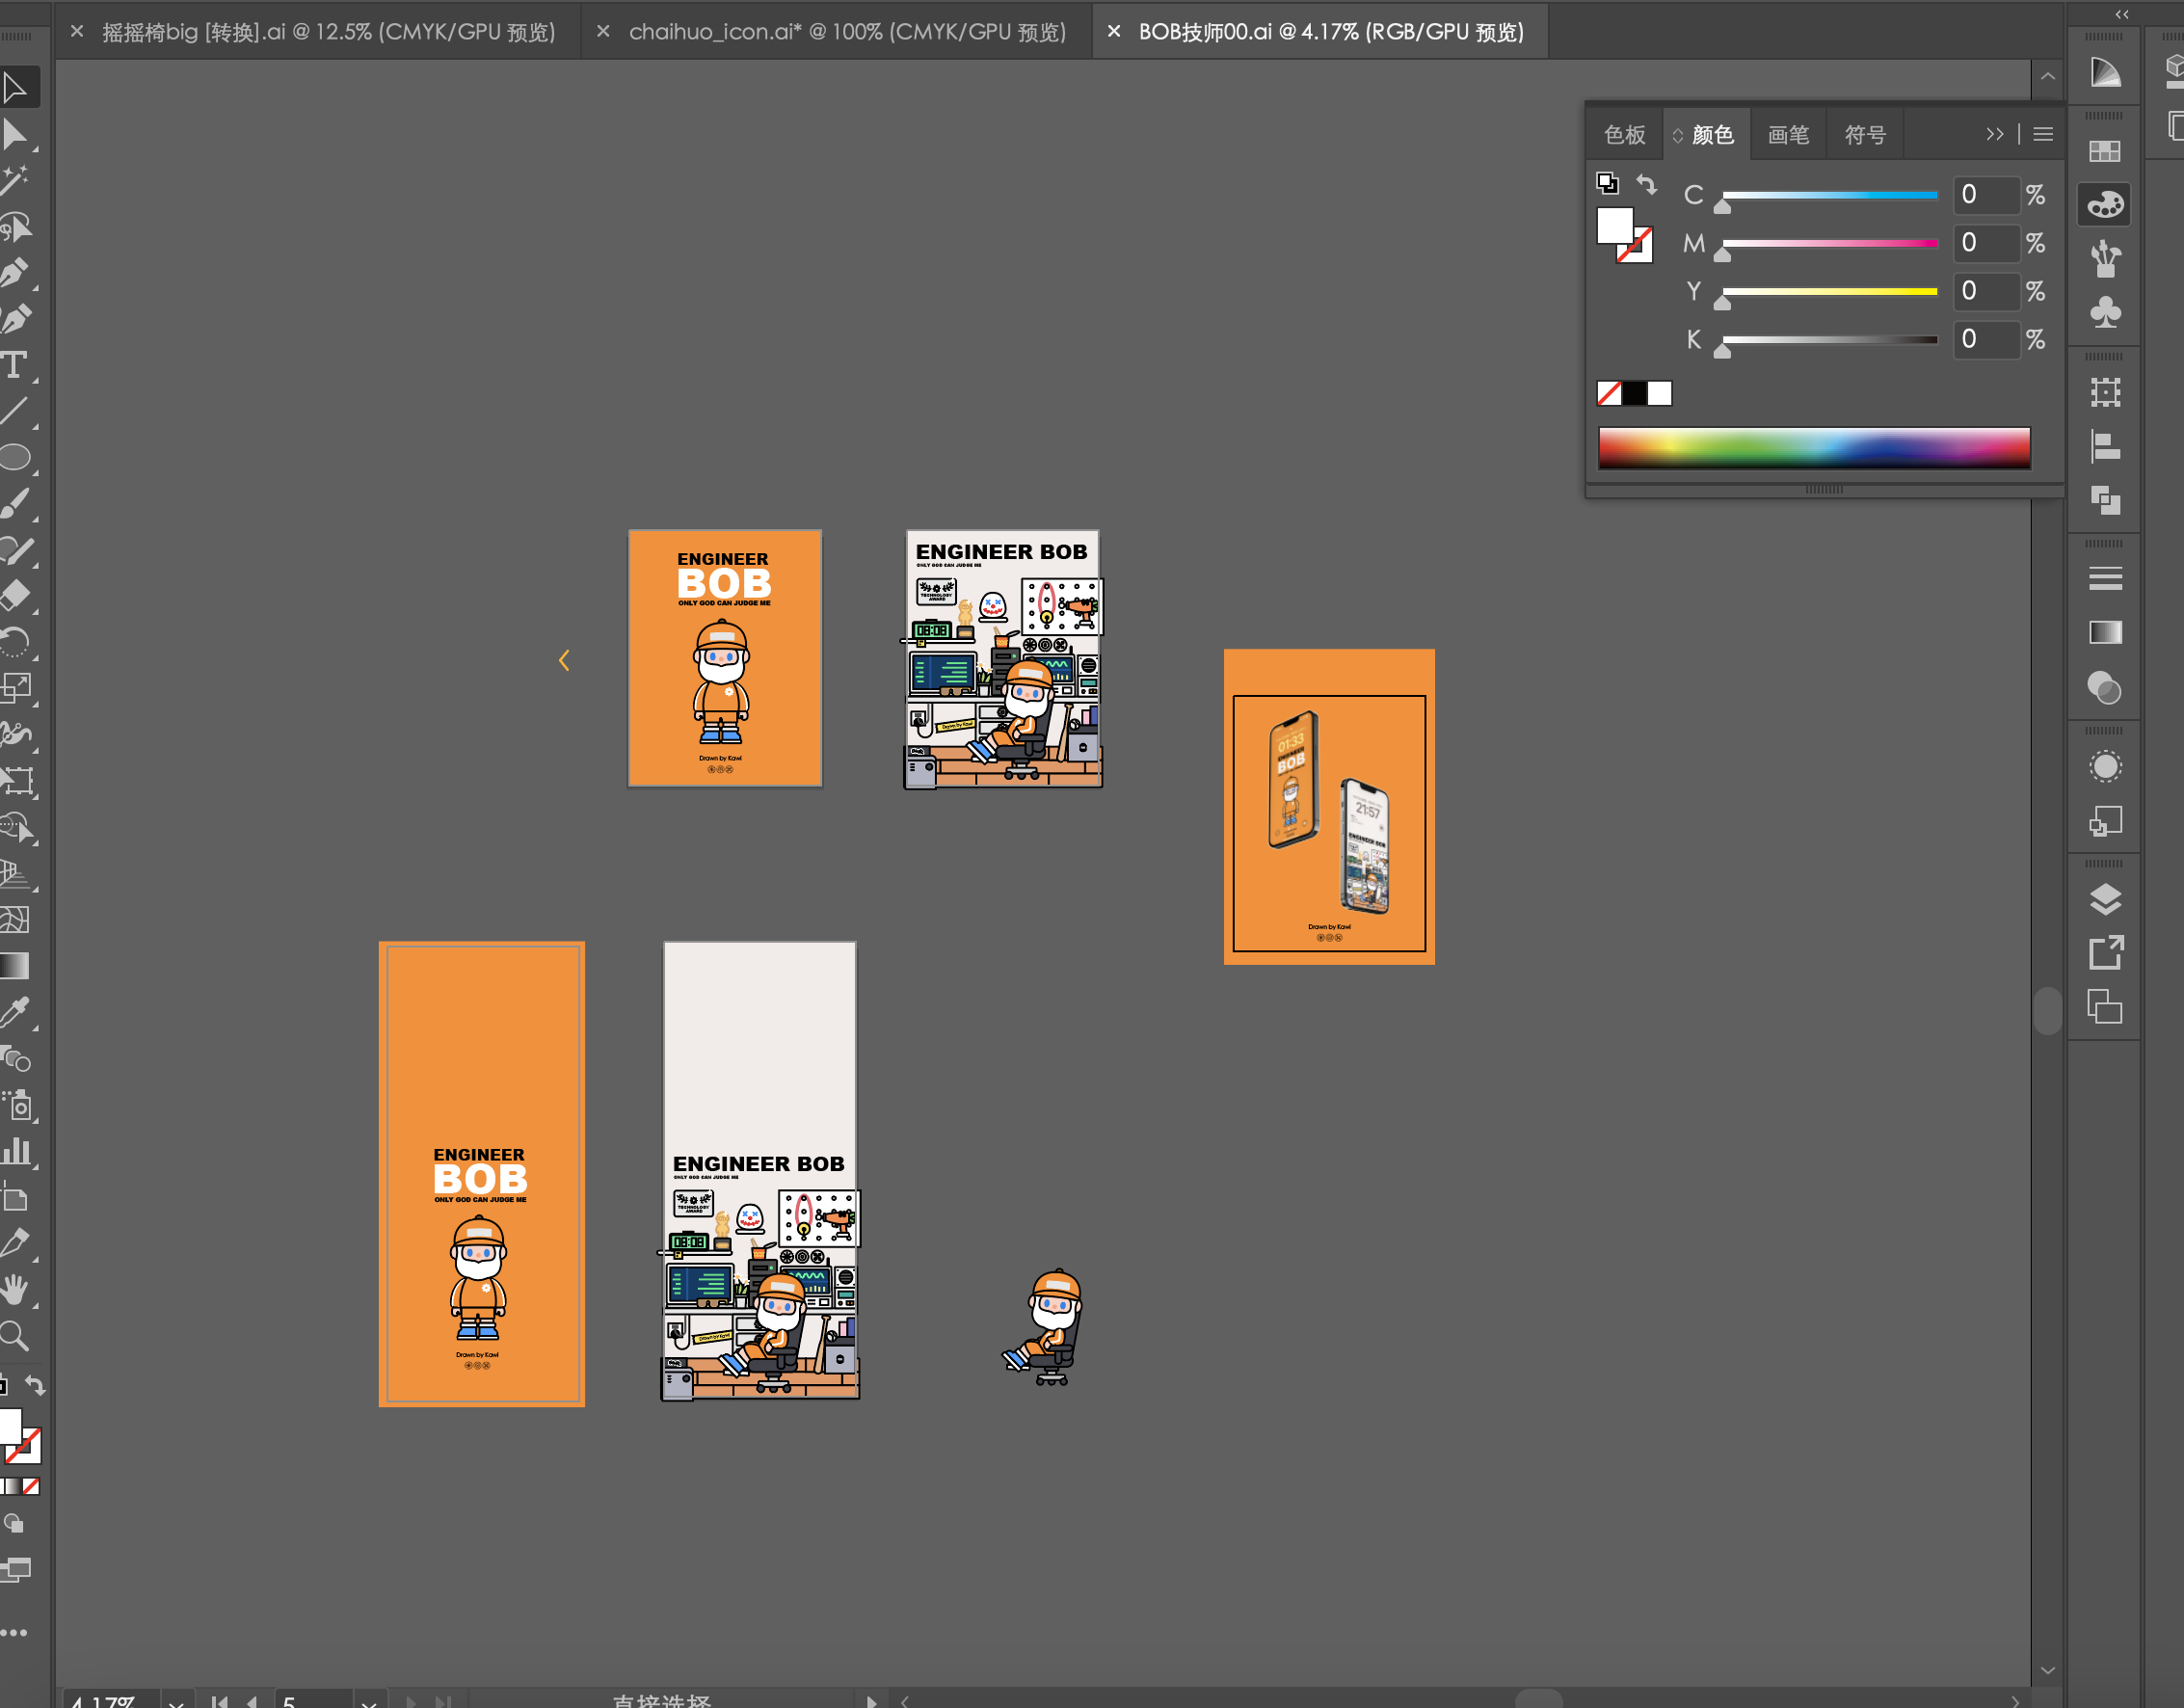This screenshot has width=2184, height=1708.
Task: Open the Brushes panel icon in dock
Action: [2105, 258]
